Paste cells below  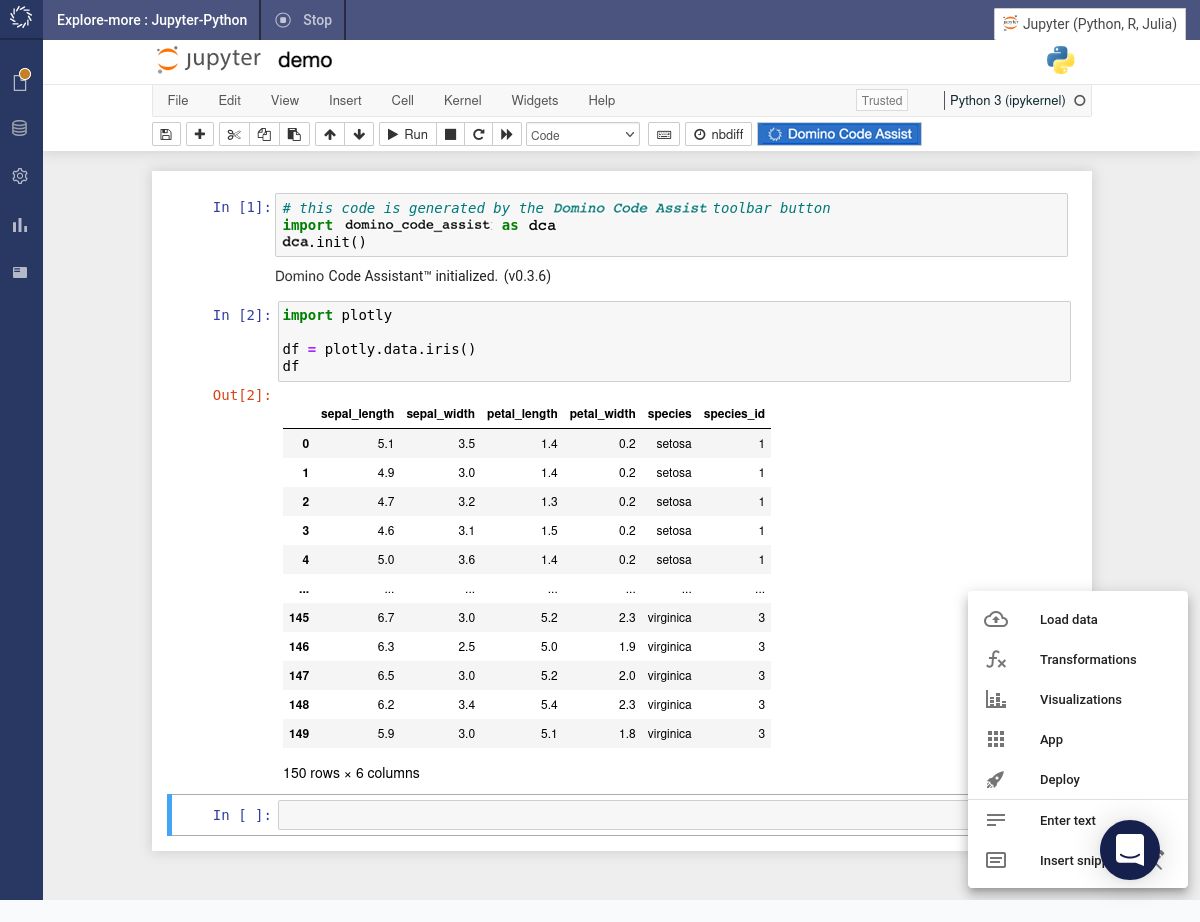click(293, 134)
